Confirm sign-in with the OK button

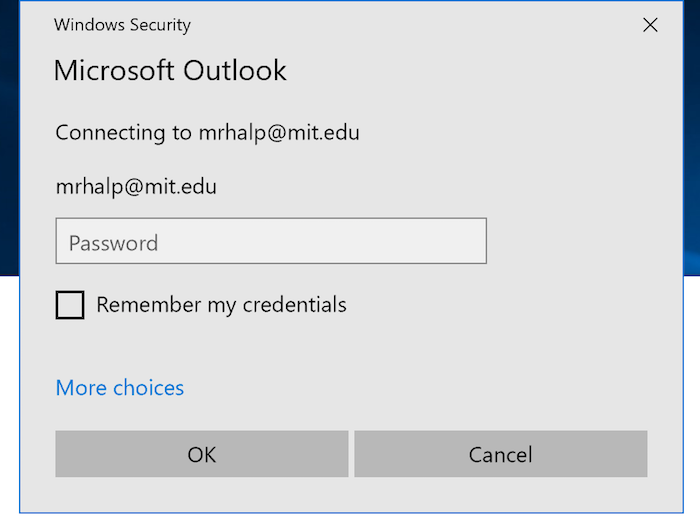(x=202, y=454)
